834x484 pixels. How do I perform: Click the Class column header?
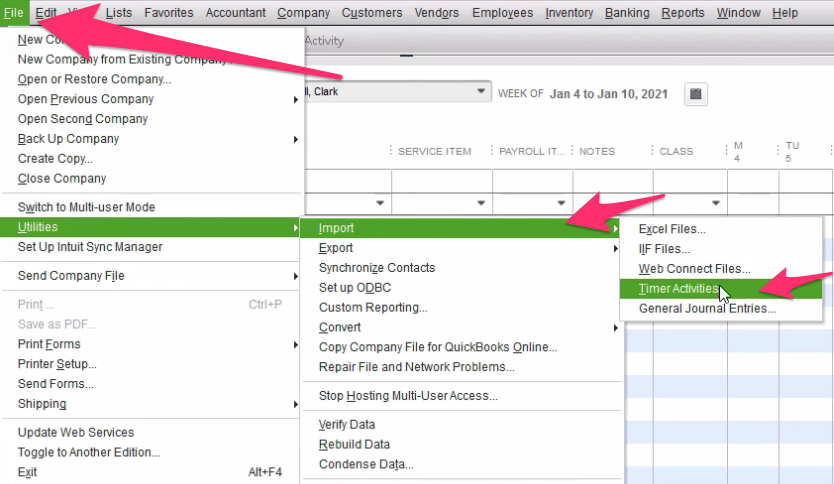(676, 152)
